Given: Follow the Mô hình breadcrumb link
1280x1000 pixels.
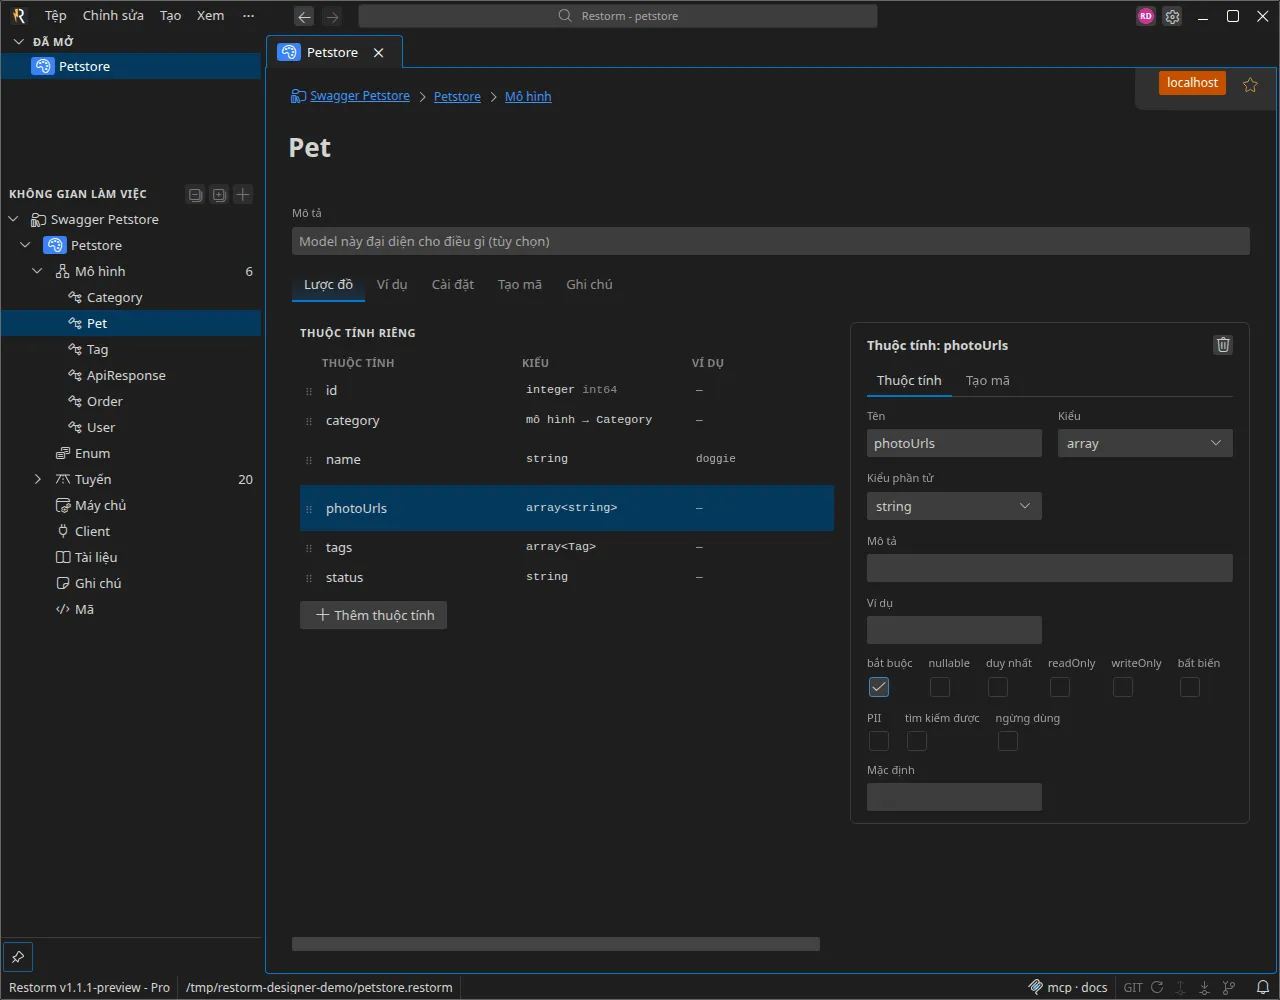Looking at the screenshot, I should coord(528,96).
